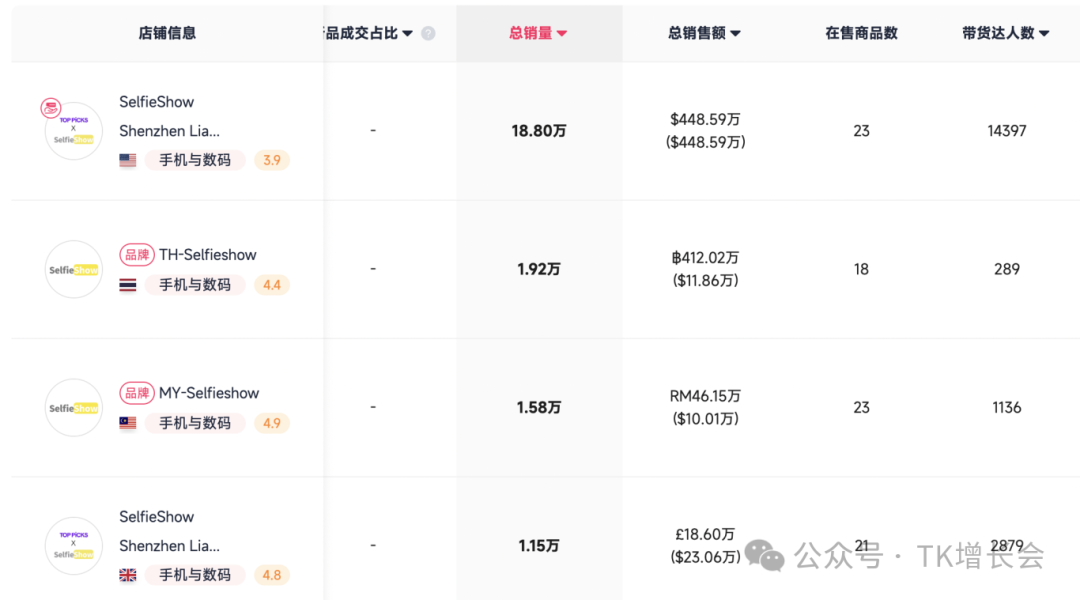Click the 店铺信息 column header

click(167, 33)
